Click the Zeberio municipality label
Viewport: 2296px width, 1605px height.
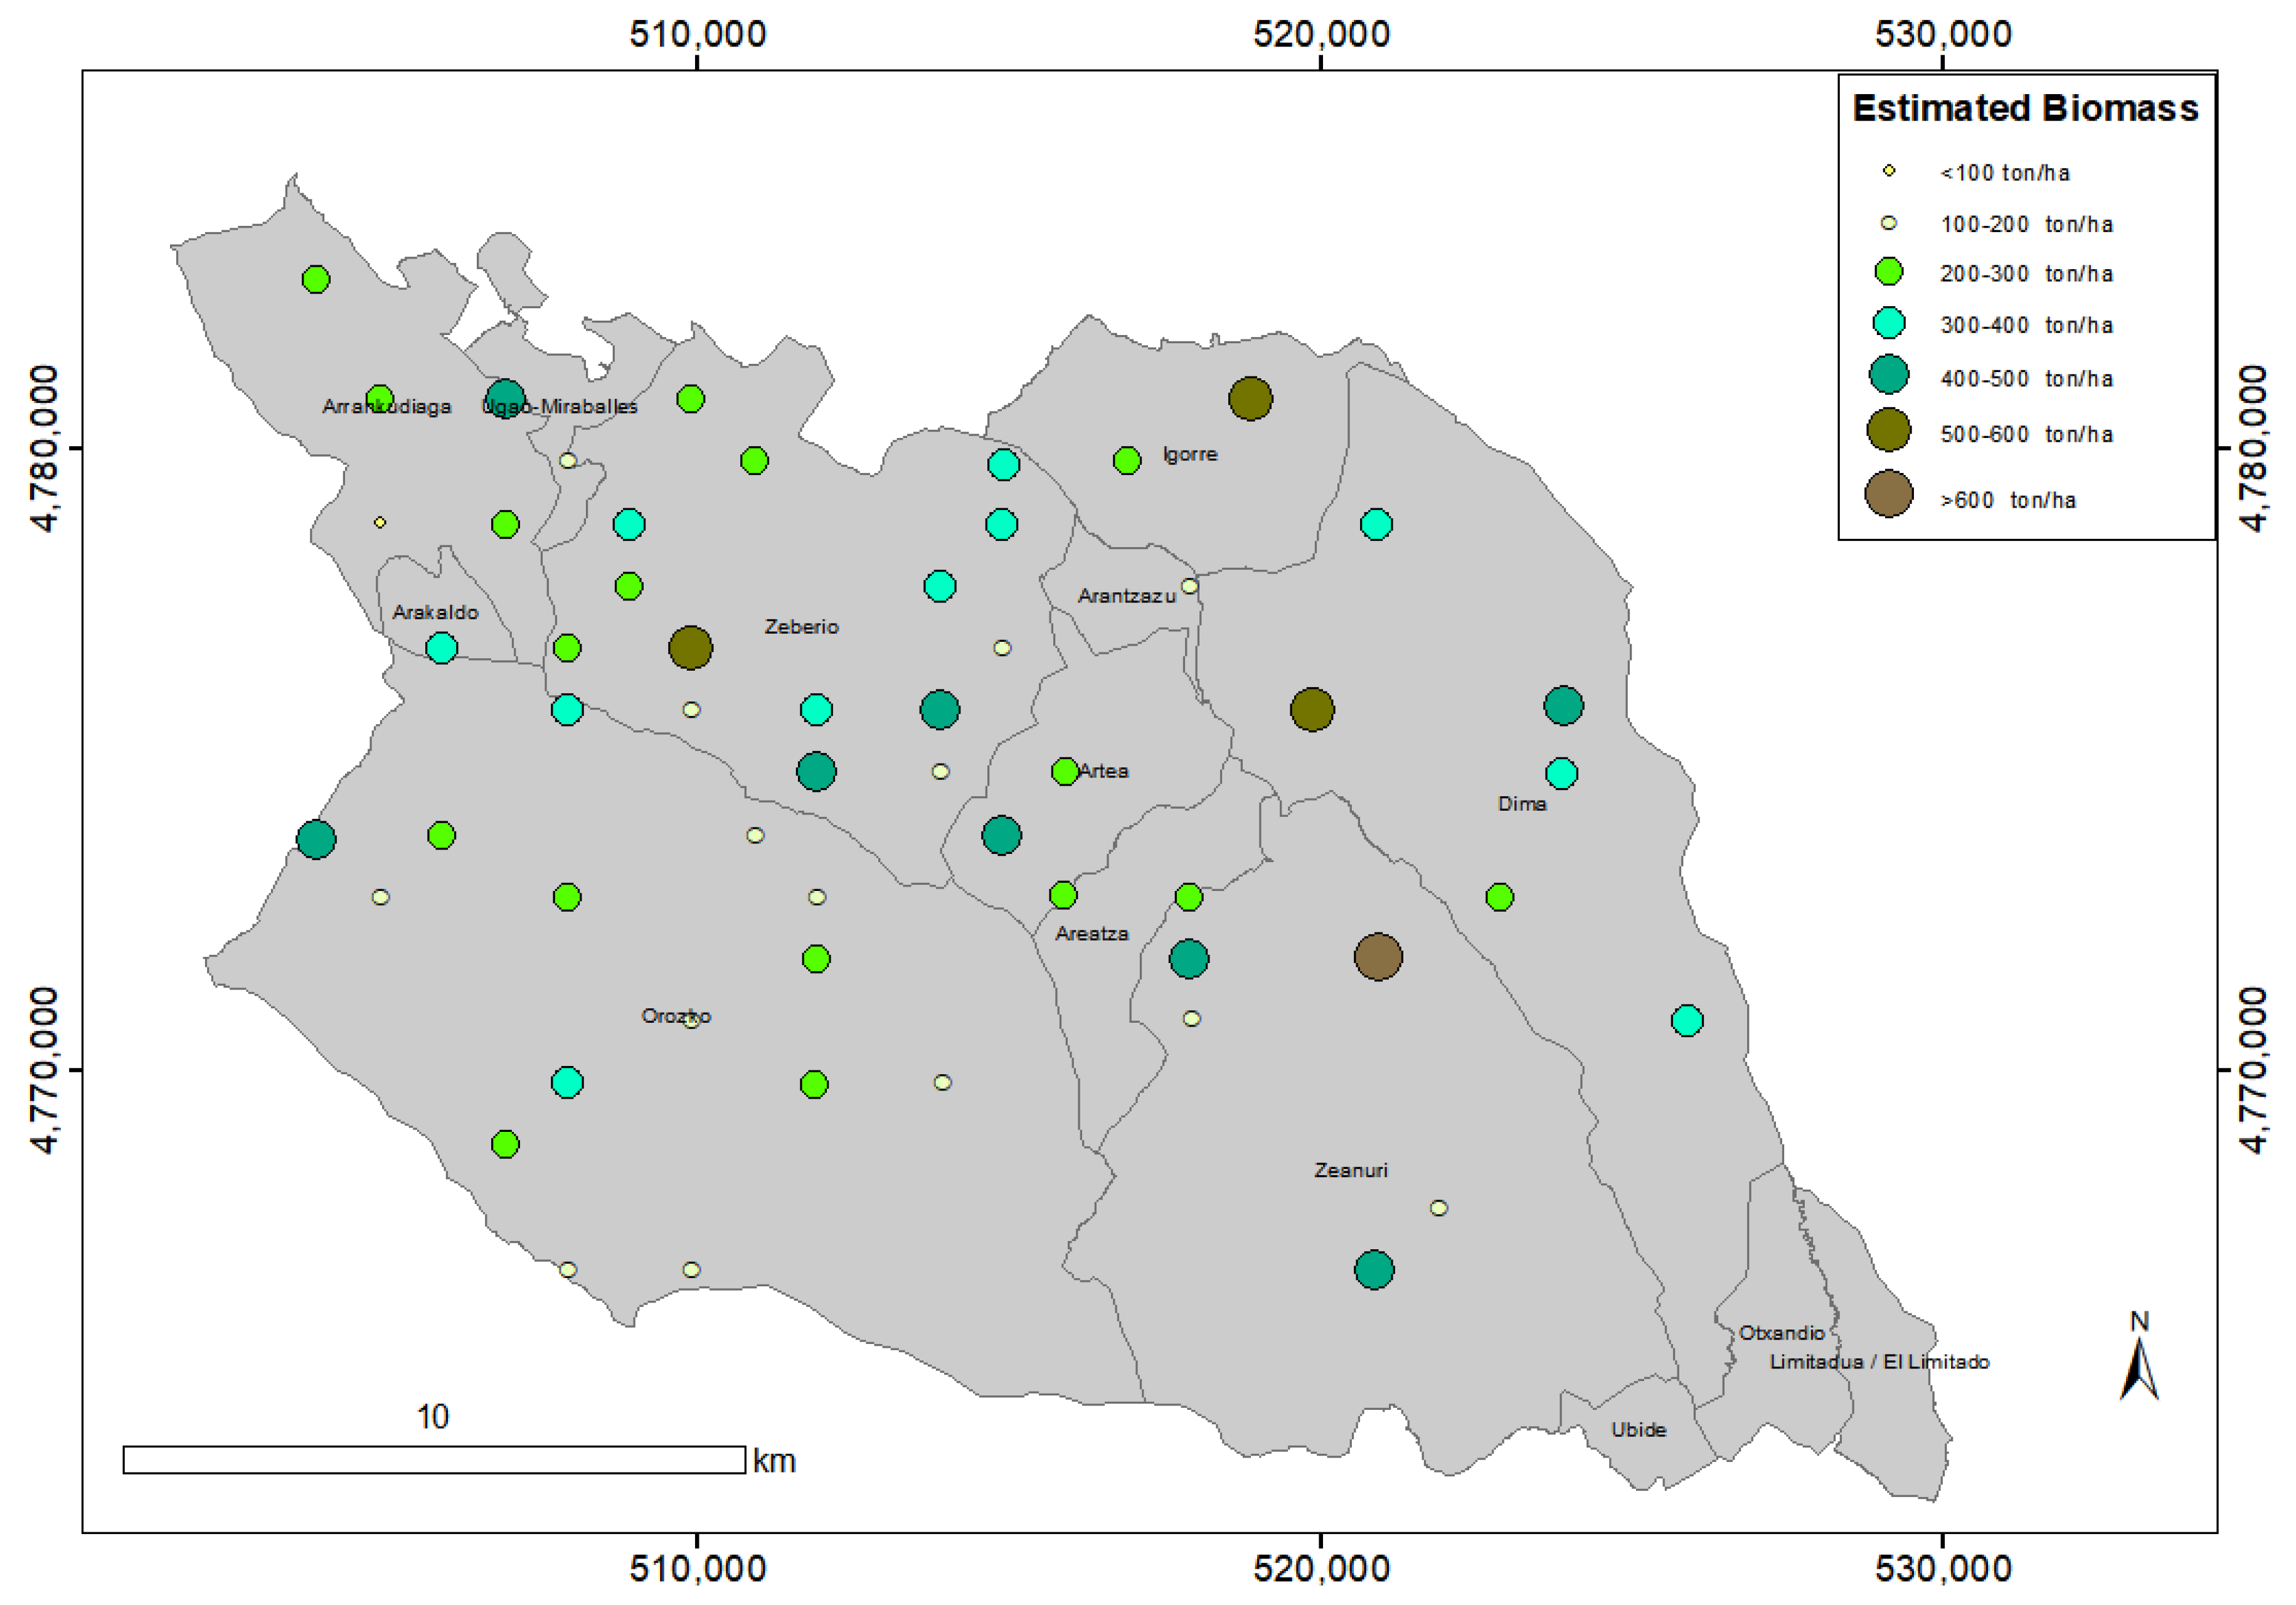coord(801,627)
